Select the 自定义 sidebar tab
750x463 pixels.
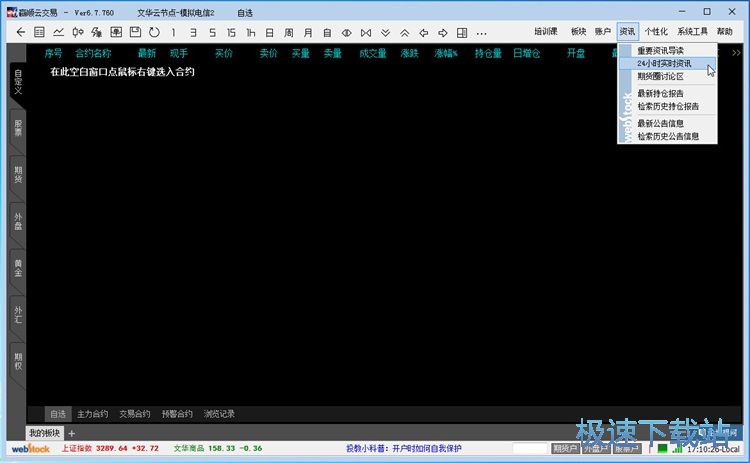click(x=18, y=81)
